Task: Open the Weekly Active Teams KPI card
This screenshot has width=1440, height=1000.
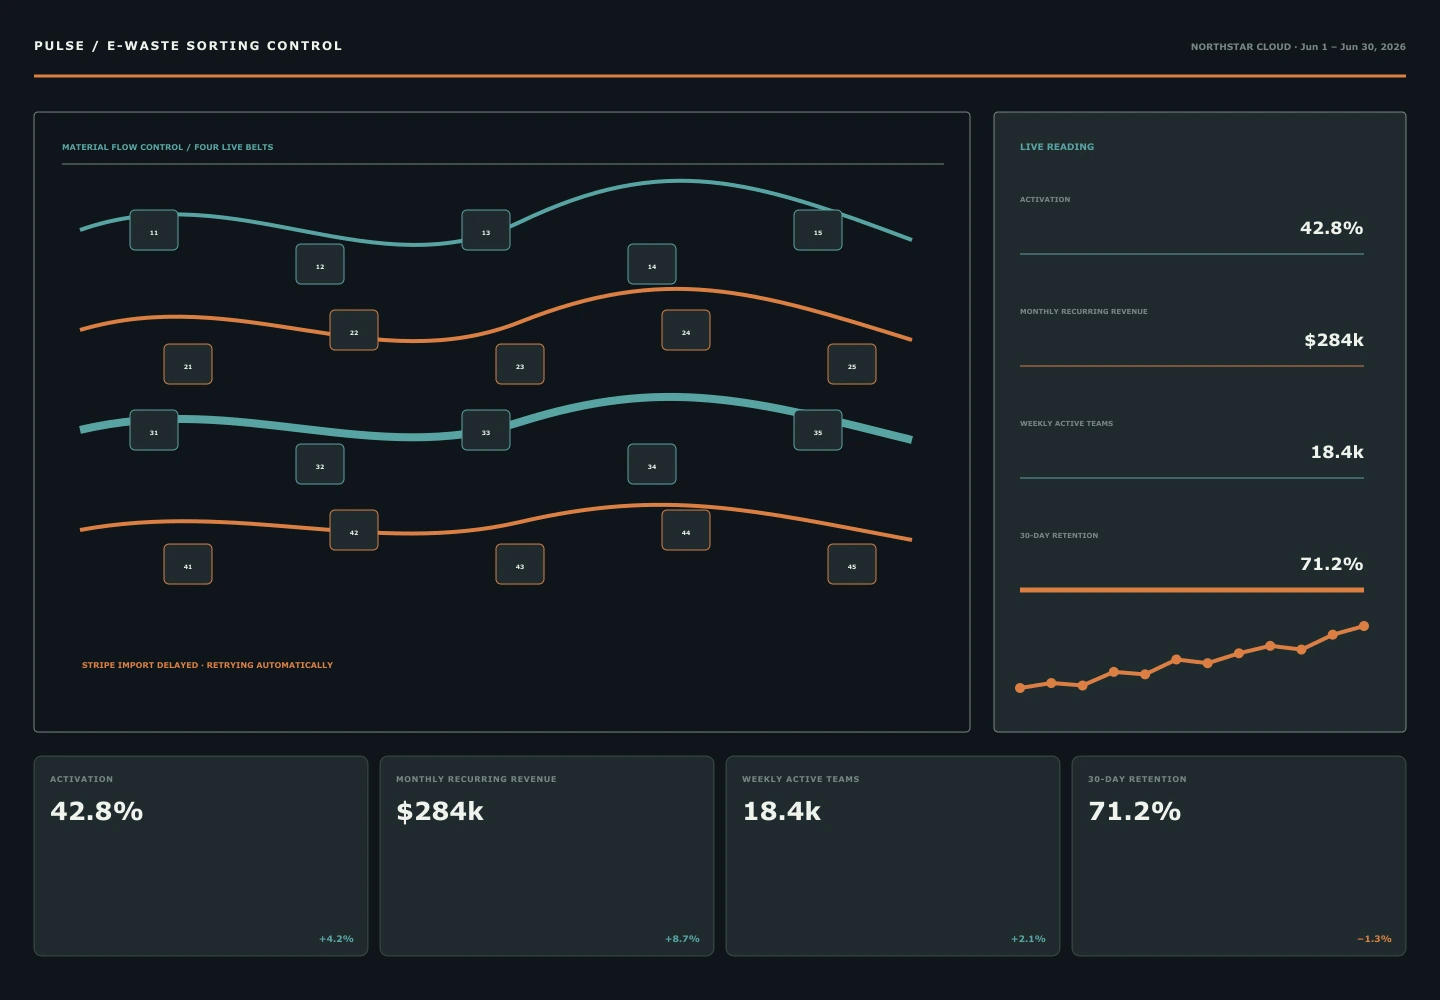Action: click(x=893, y=856)
